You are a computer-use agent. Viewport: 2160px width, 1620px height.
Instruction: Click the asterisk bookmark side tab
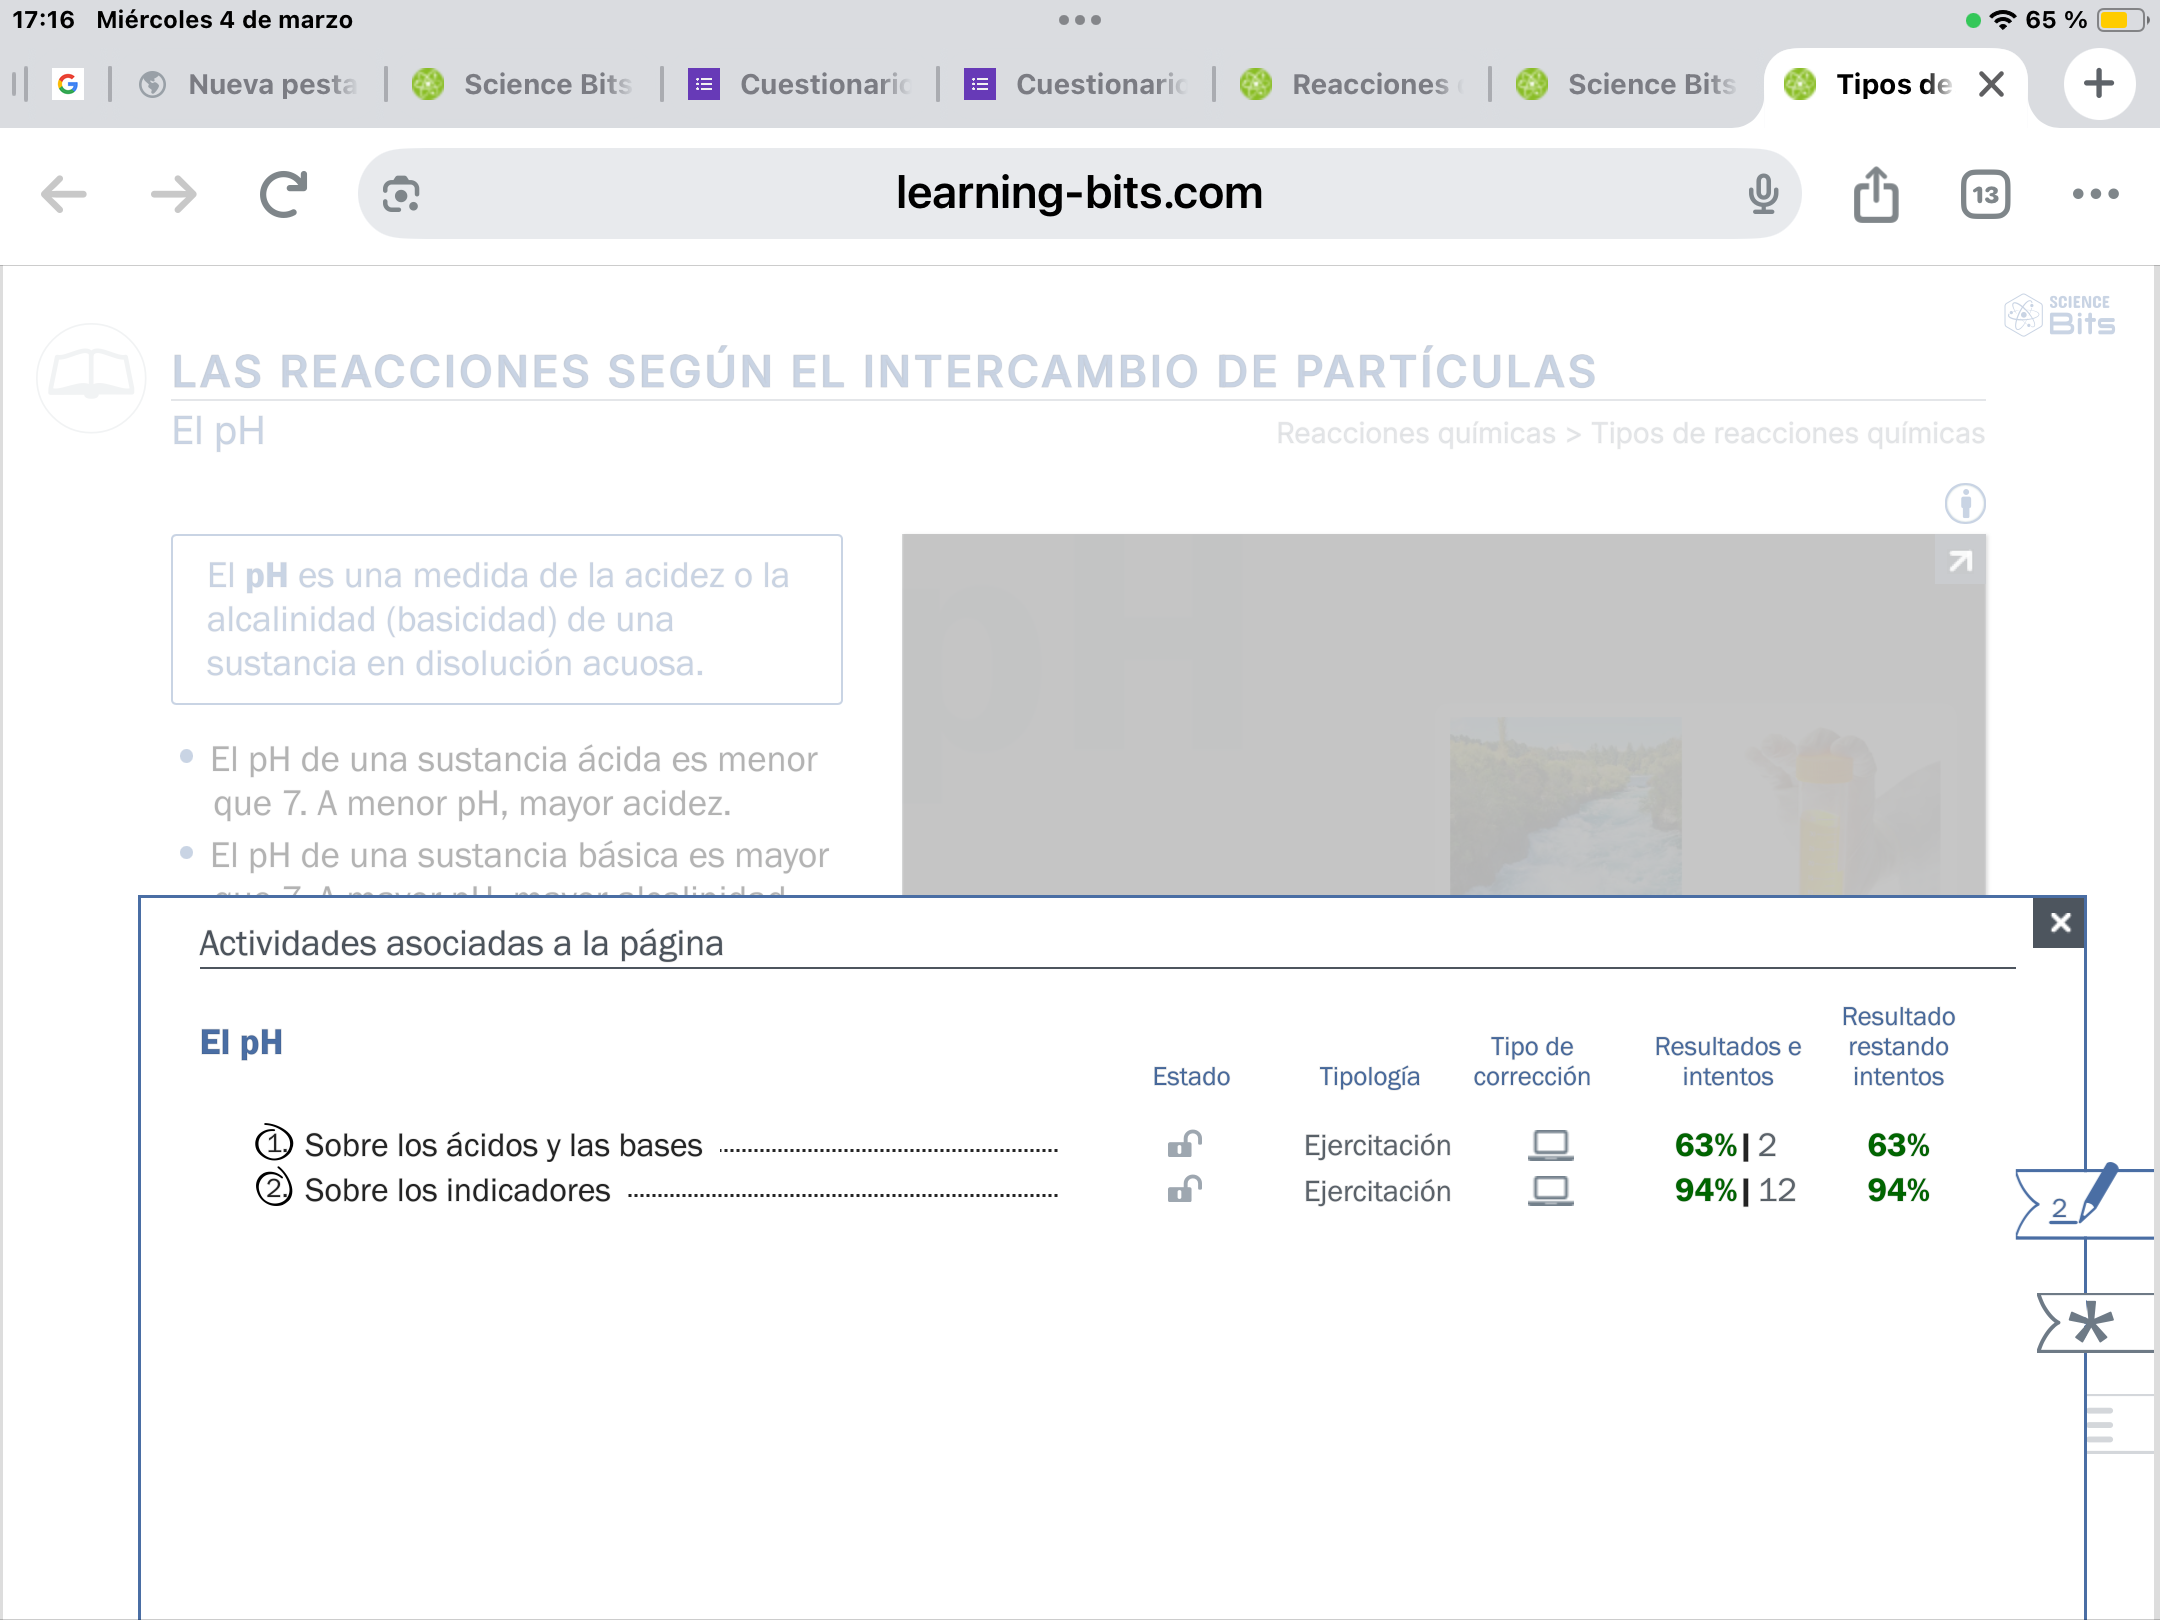tap(2091, 1324)
